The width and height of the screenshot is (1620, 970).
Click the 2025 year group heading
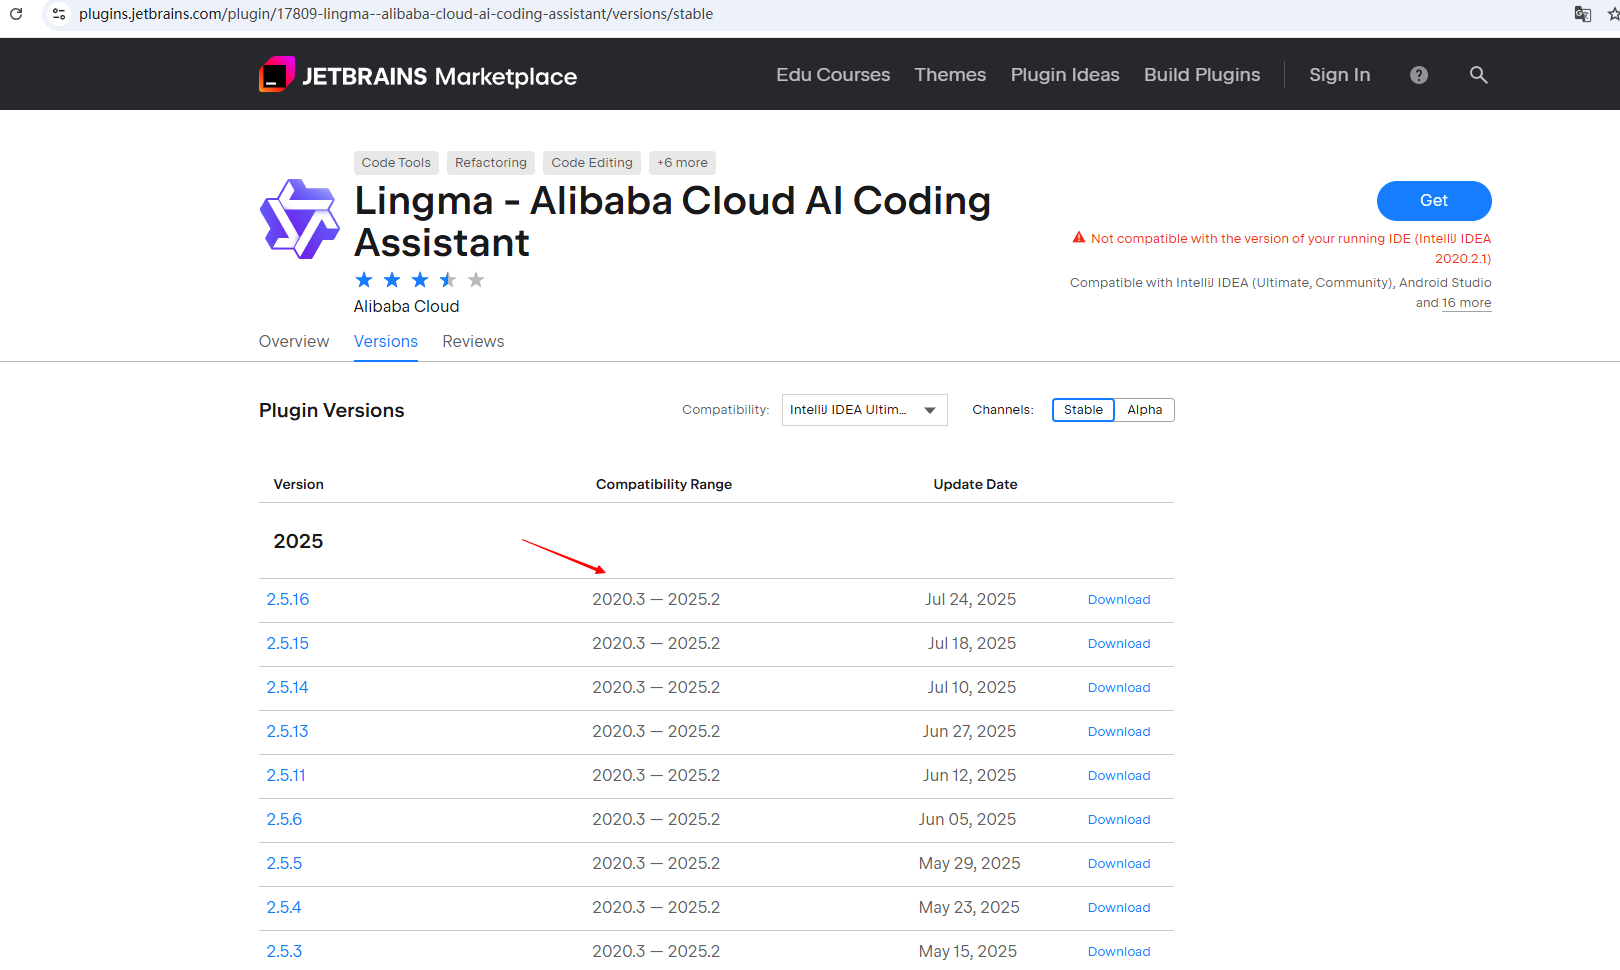298,542
